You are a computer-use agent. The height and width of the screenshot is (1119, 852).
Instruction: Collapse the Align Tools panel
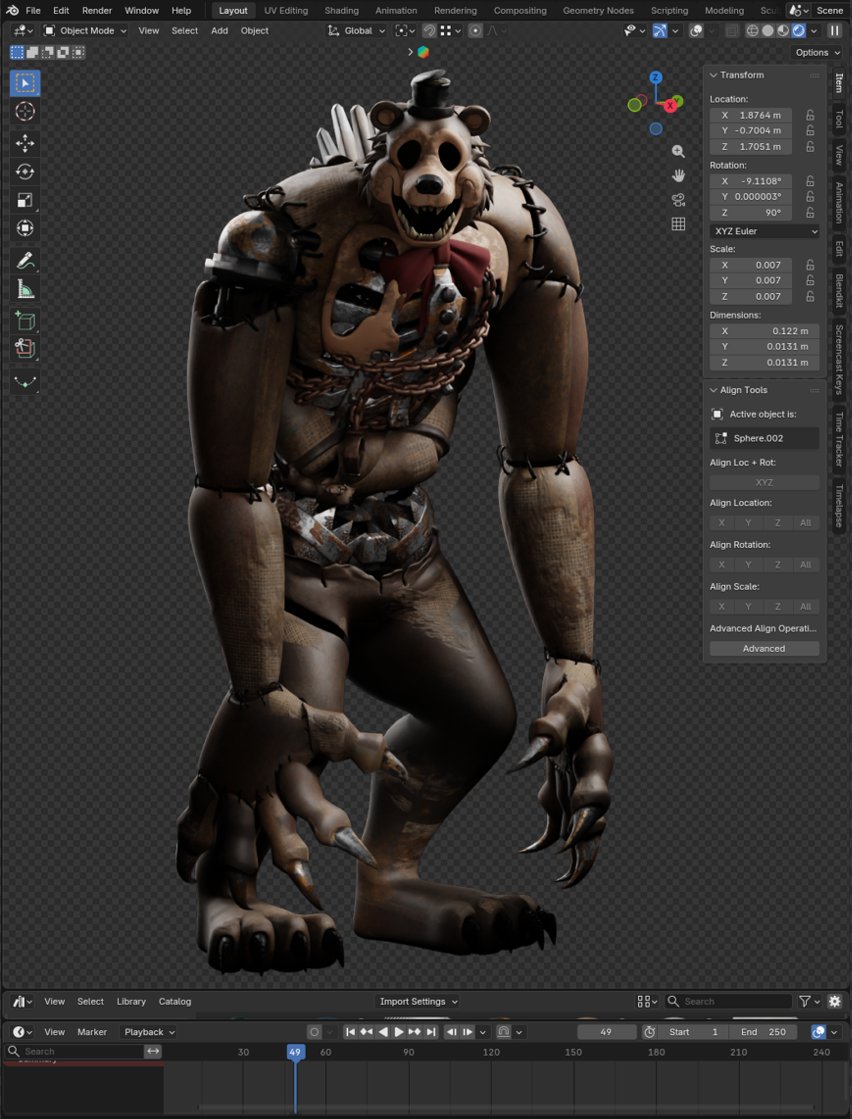pos(714,390)
